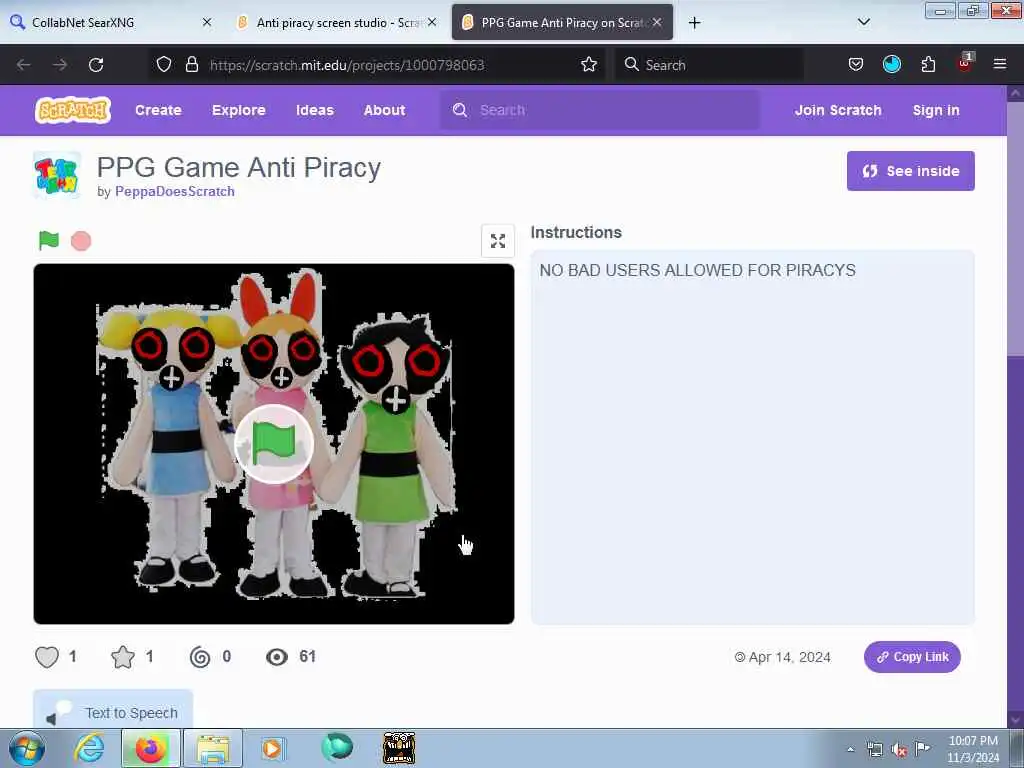Bookmark this page with star
Image resolution: width=1024 pixels, height=768 pixels.
pos(588,64)
